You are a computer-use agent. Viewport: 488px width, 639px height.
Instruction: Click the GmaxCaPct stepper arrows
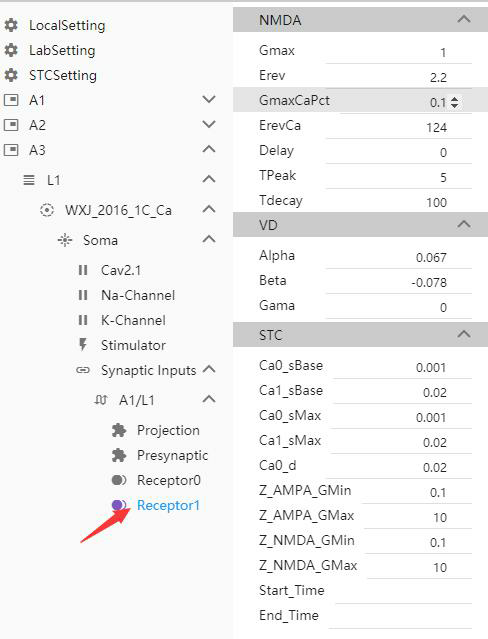tap(455, 102)
